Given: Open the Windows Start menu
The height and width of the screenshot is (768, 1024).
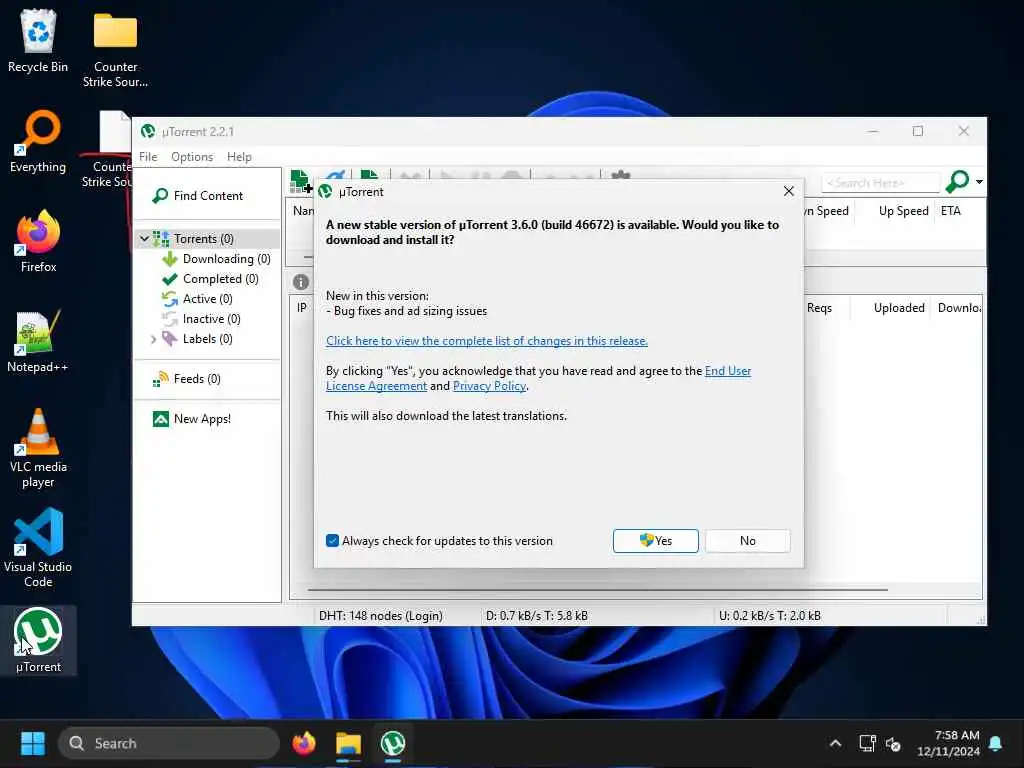Looking at the screenshot, I should (x=33, y=743).
